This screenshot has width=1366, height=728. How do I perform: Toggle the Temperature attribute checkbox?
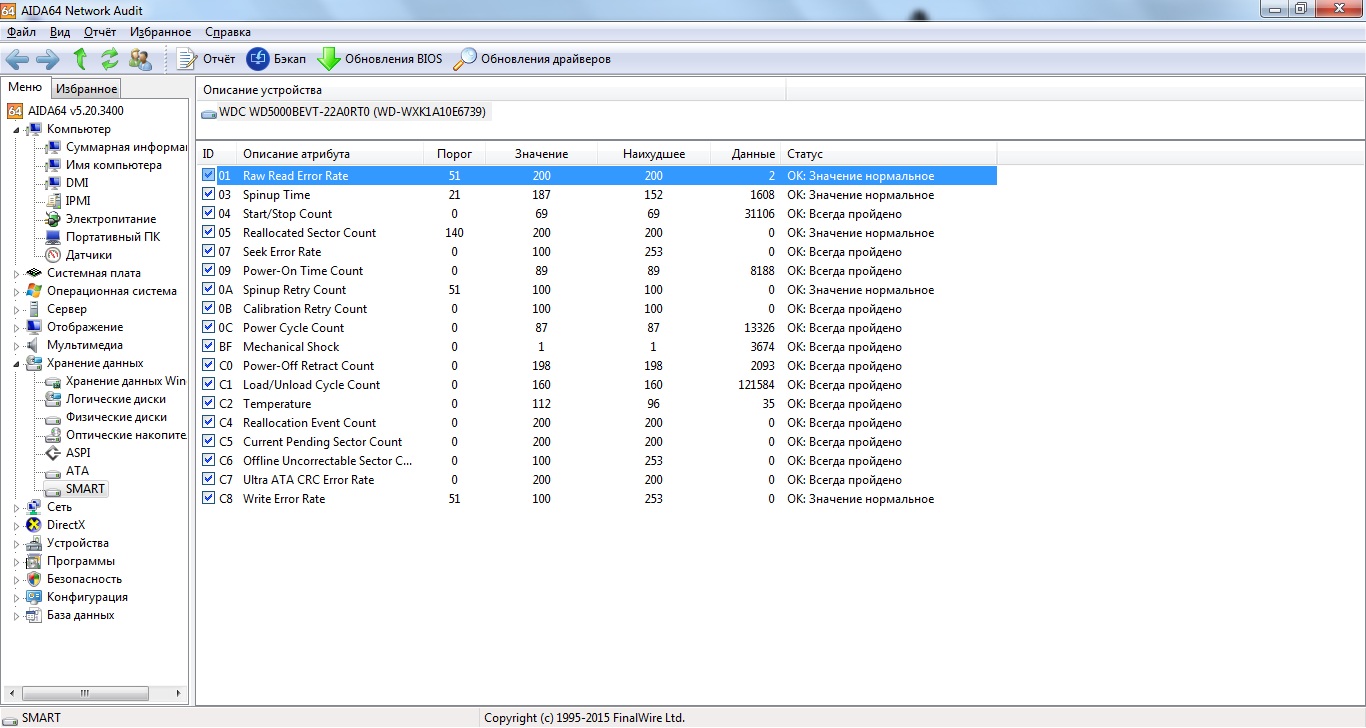208,403
